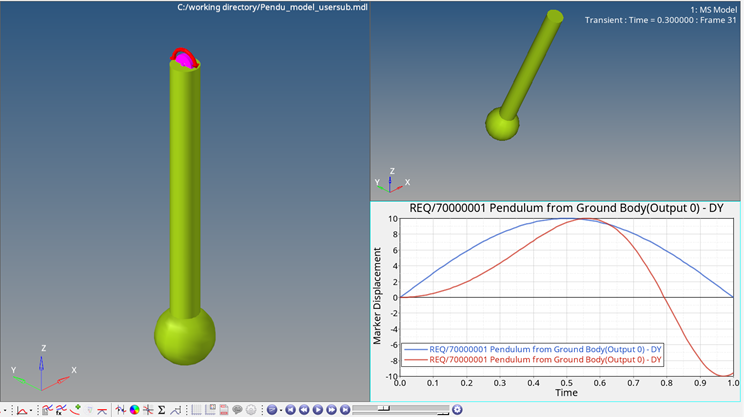Viewport: 744px width, 417px height.
Task: Jump to last animation frame
Action: [x=345, y=410]
